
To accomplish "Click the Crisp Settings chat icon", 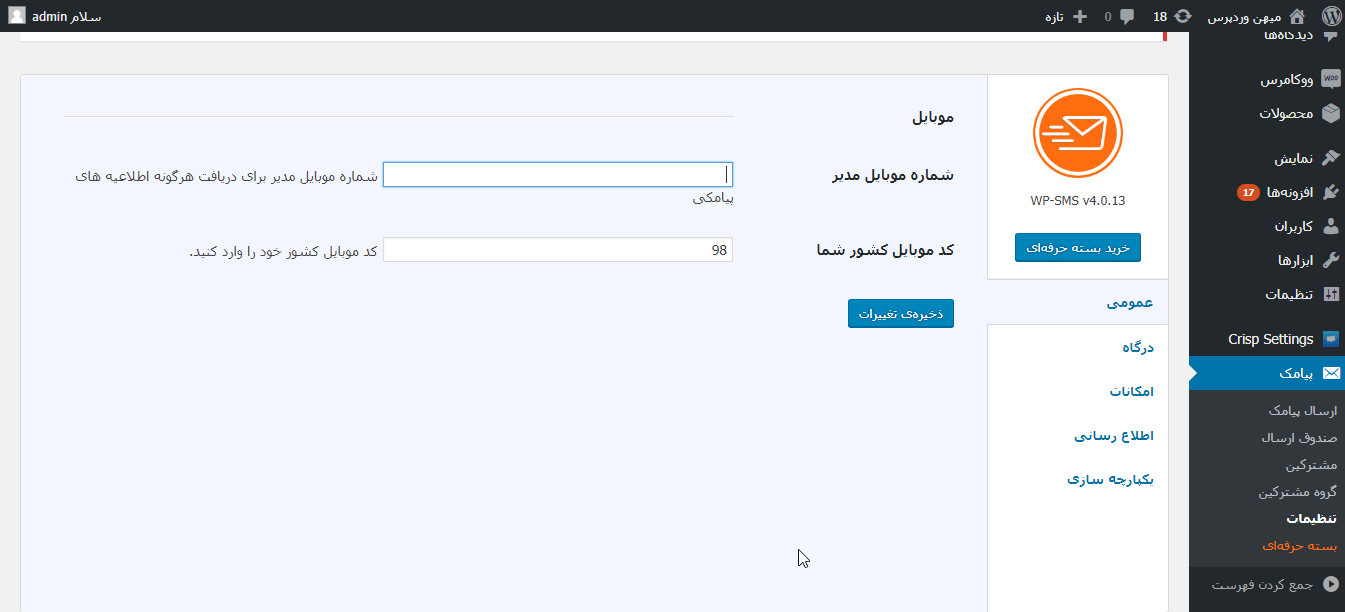I will [1330, 339].
